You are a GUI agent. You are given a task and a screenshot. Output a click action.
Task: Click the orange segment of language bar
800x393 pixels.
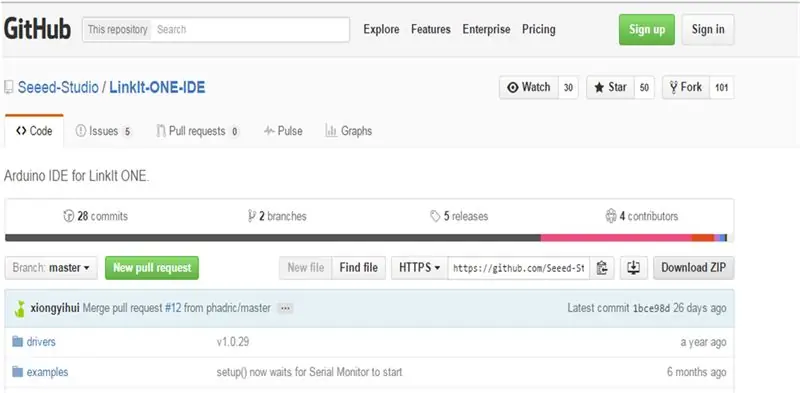click(x=703, y=238)
